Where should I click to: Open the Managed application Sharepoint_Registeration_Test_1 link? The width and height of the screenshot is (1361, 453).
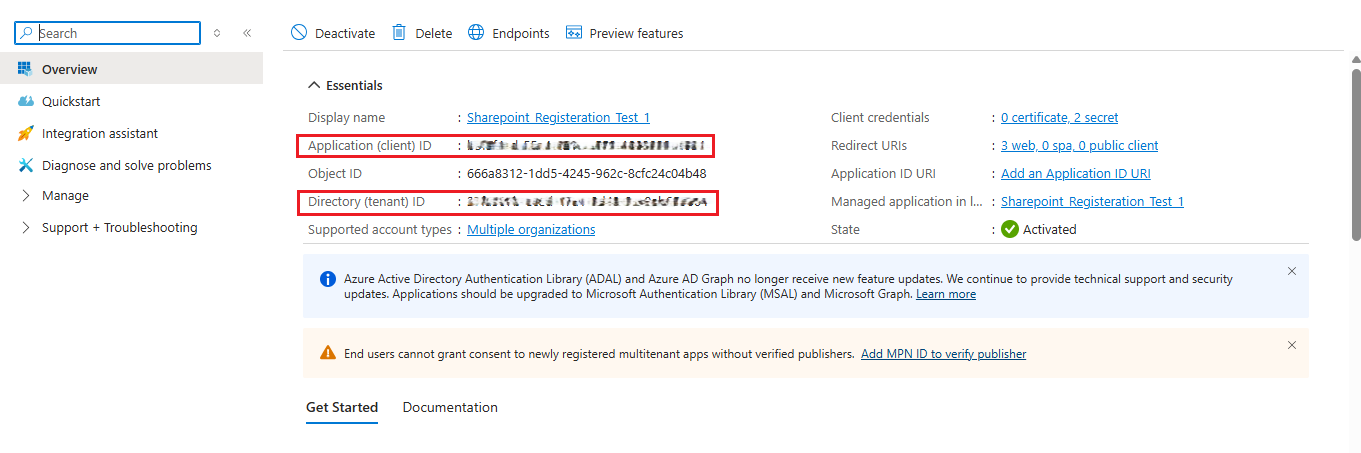coord(1092,201)
